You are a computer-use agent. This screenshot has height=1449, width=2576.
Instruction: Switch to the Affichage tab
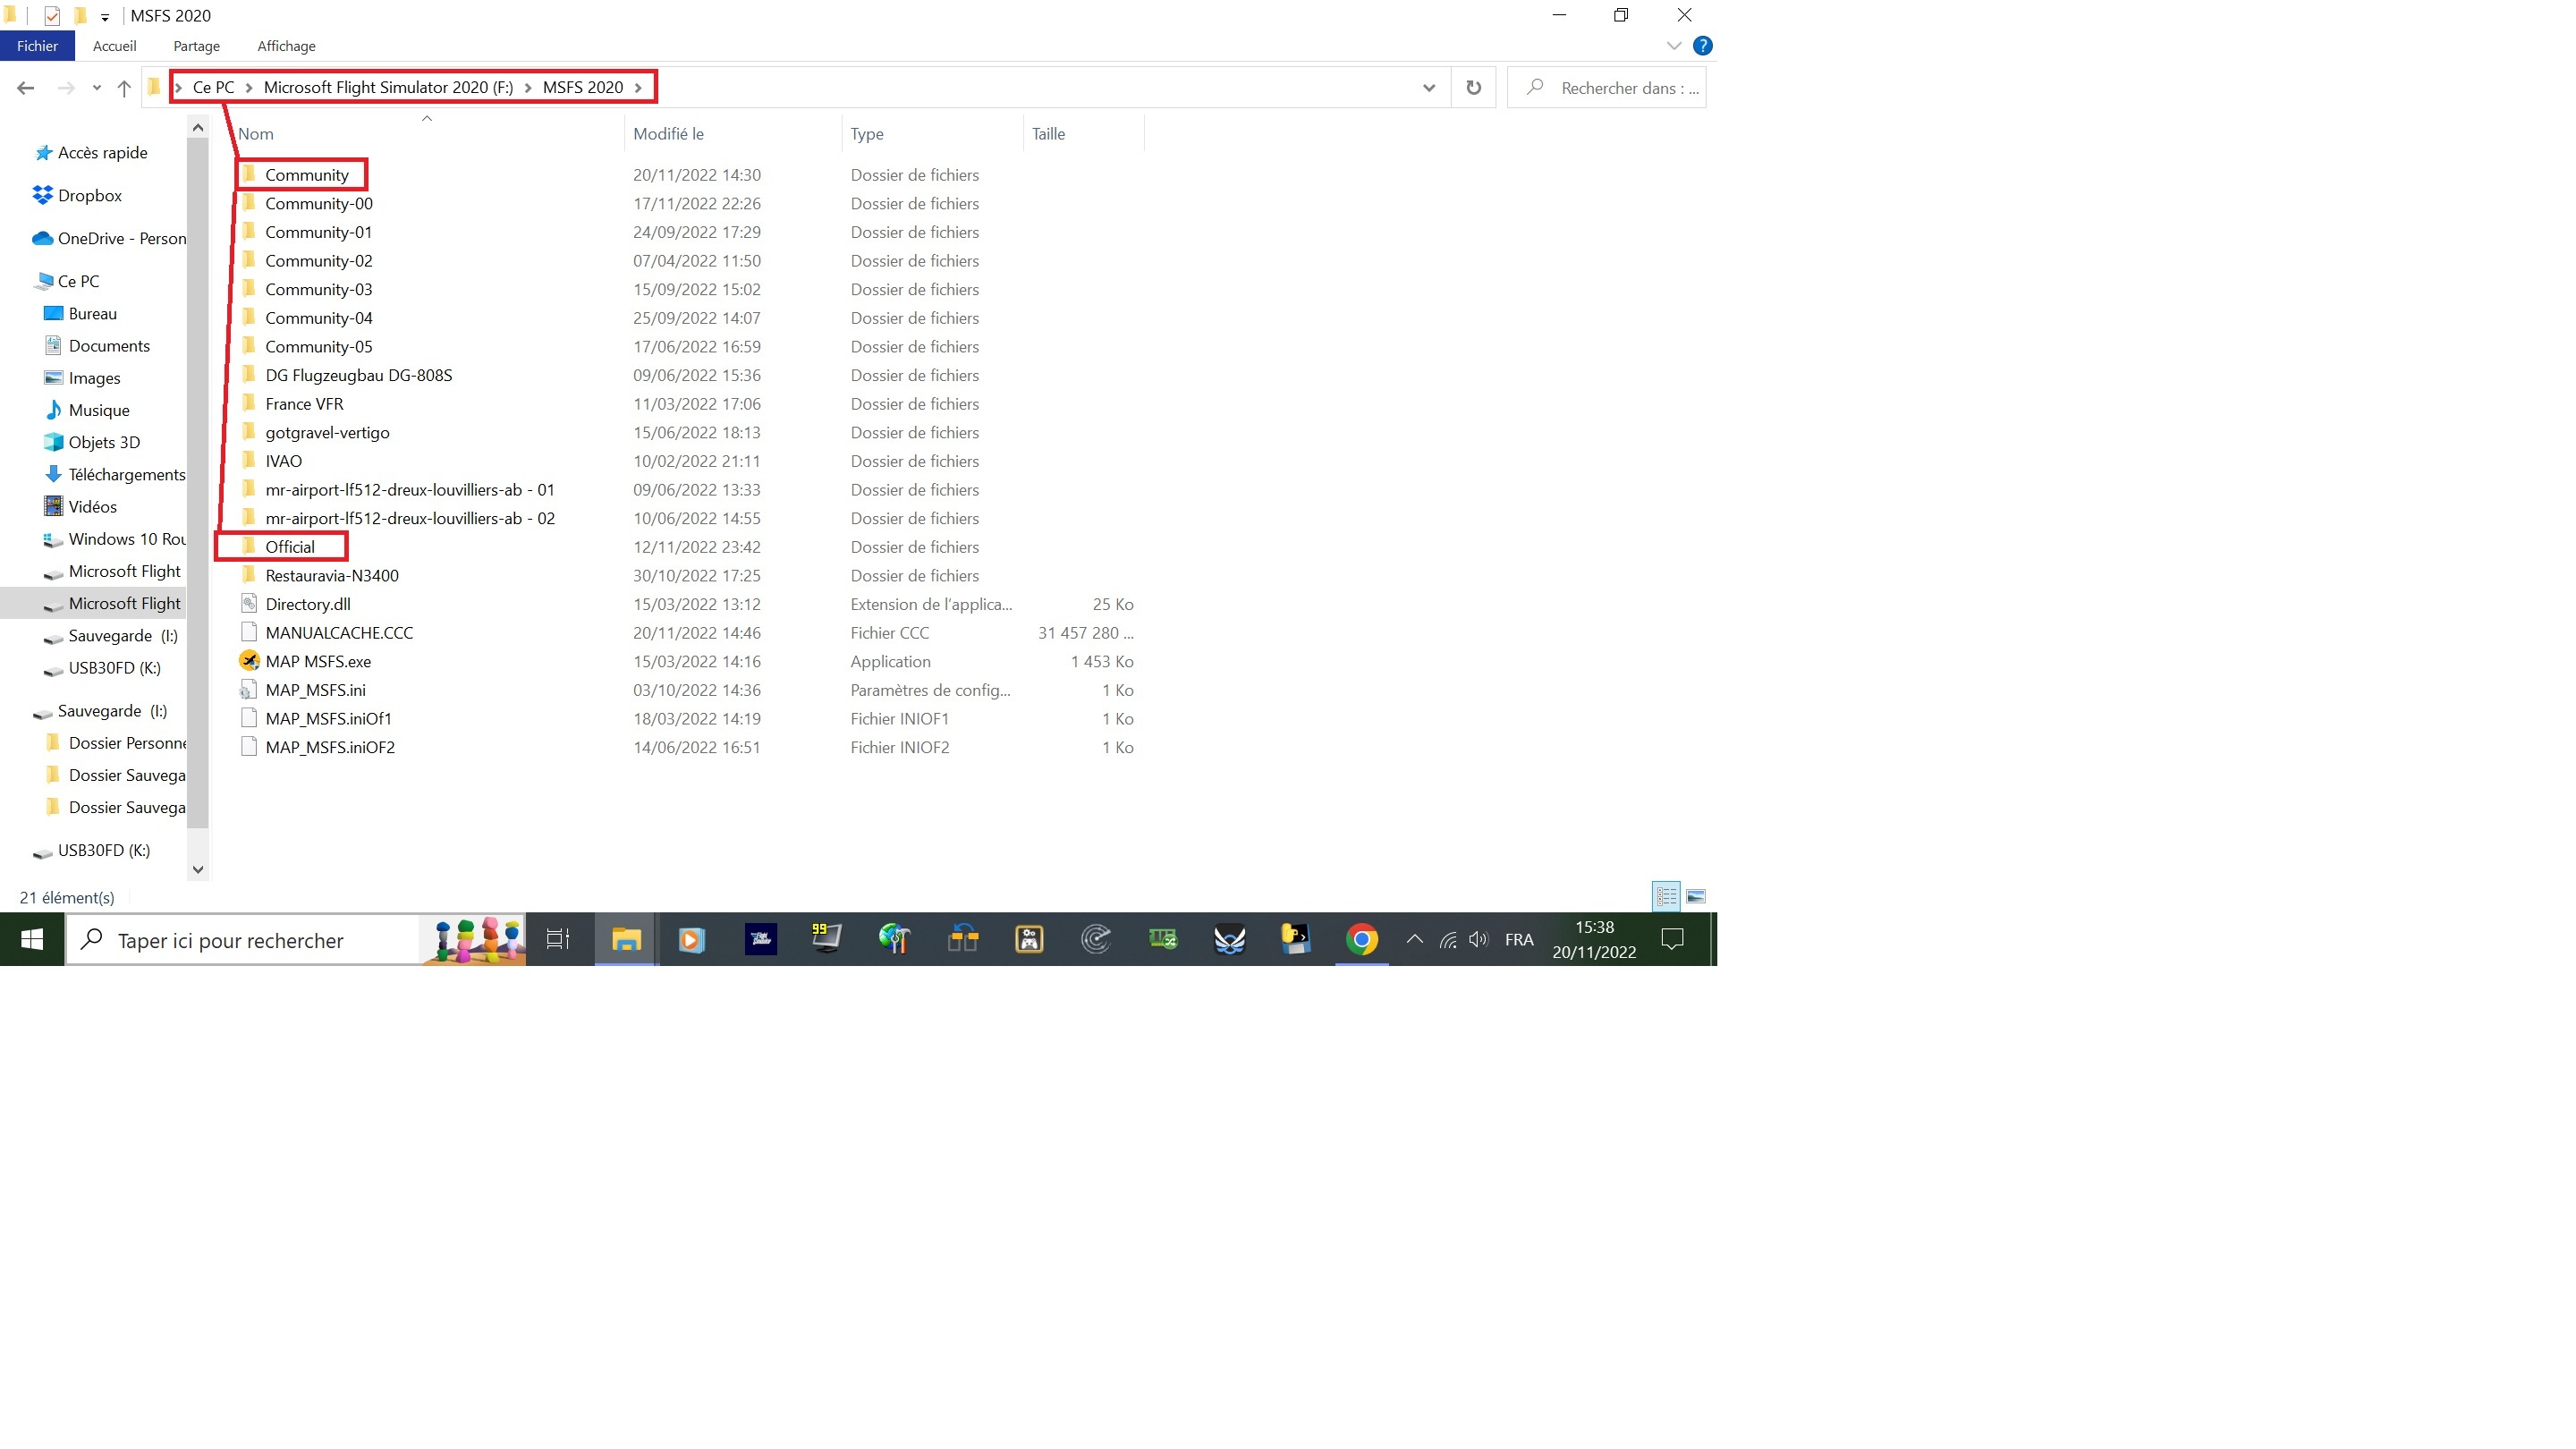tap(286, 46)
